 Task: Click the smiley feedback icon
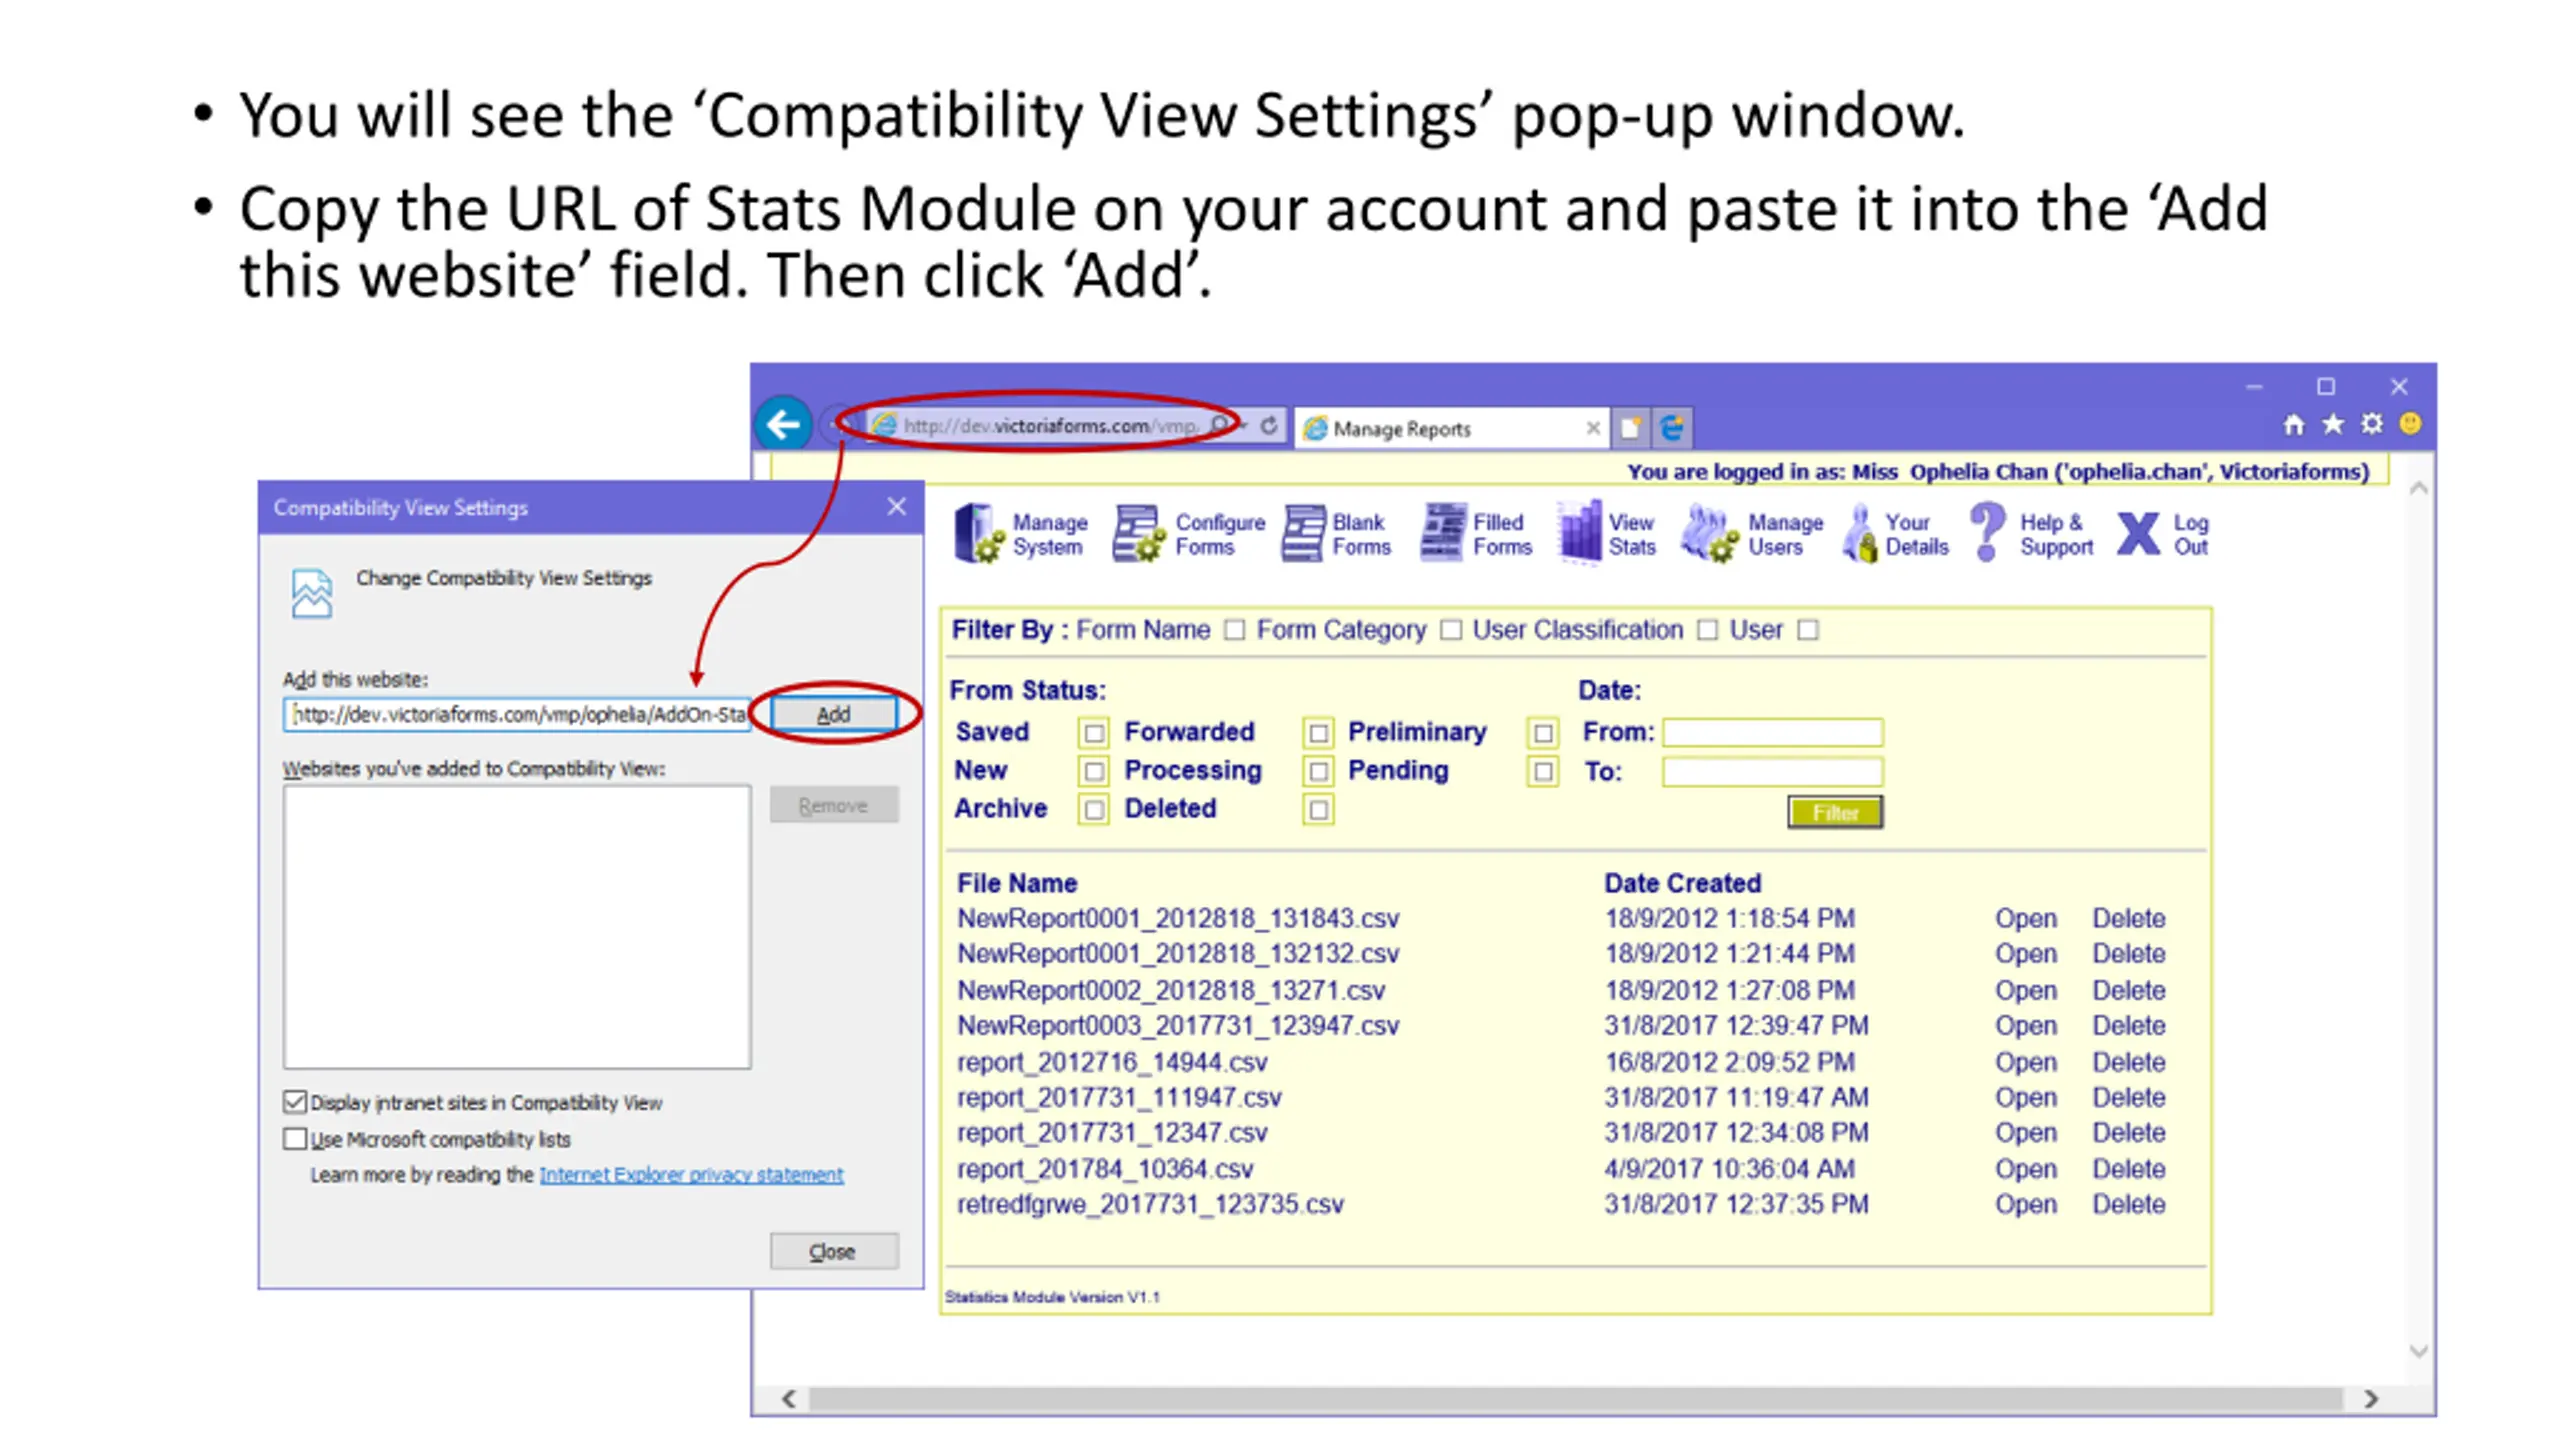2410,424
